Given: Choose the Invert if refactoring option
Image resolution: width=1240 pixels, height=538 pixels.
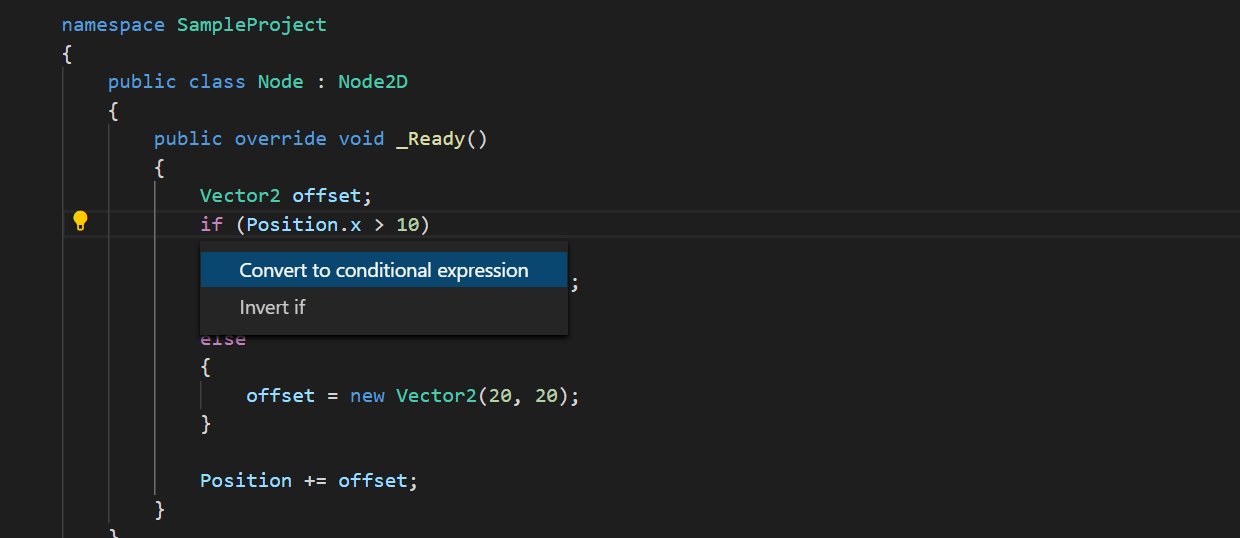Looking at the screenshot, I should click(273, 307).
